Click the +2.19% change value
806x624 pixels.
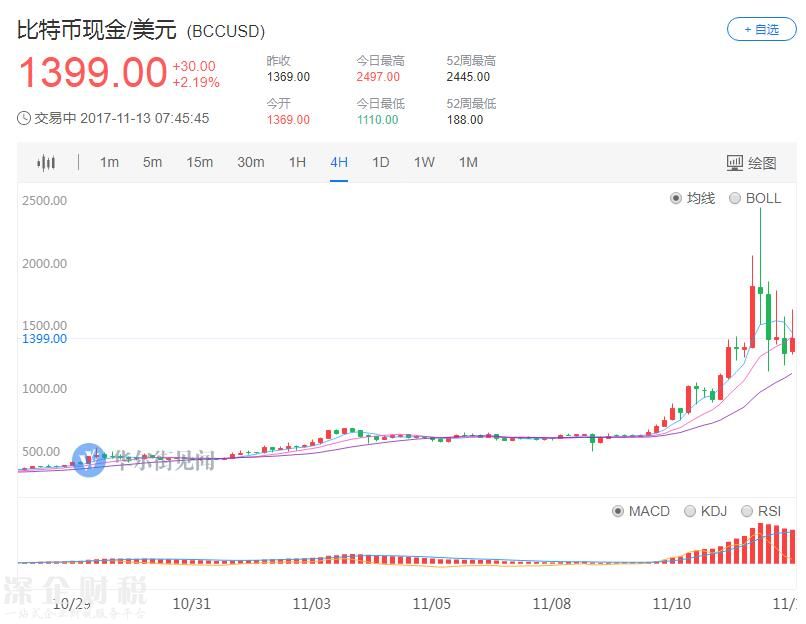coord(196,82)
